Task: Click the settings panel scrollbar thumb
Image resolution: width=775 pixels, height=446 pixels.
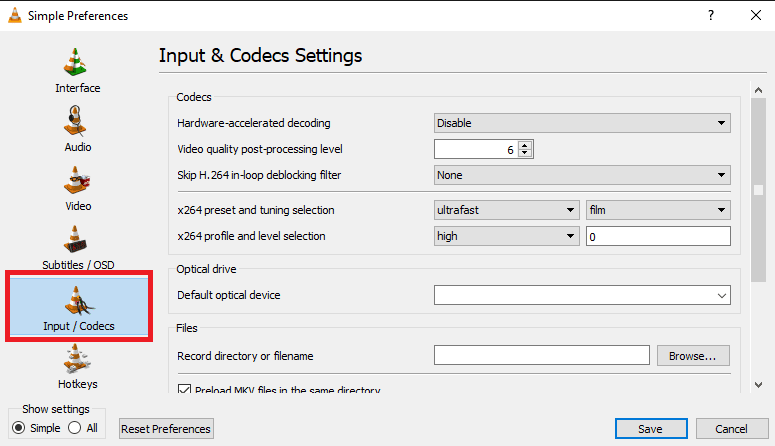Action: (x=758, y=190)
